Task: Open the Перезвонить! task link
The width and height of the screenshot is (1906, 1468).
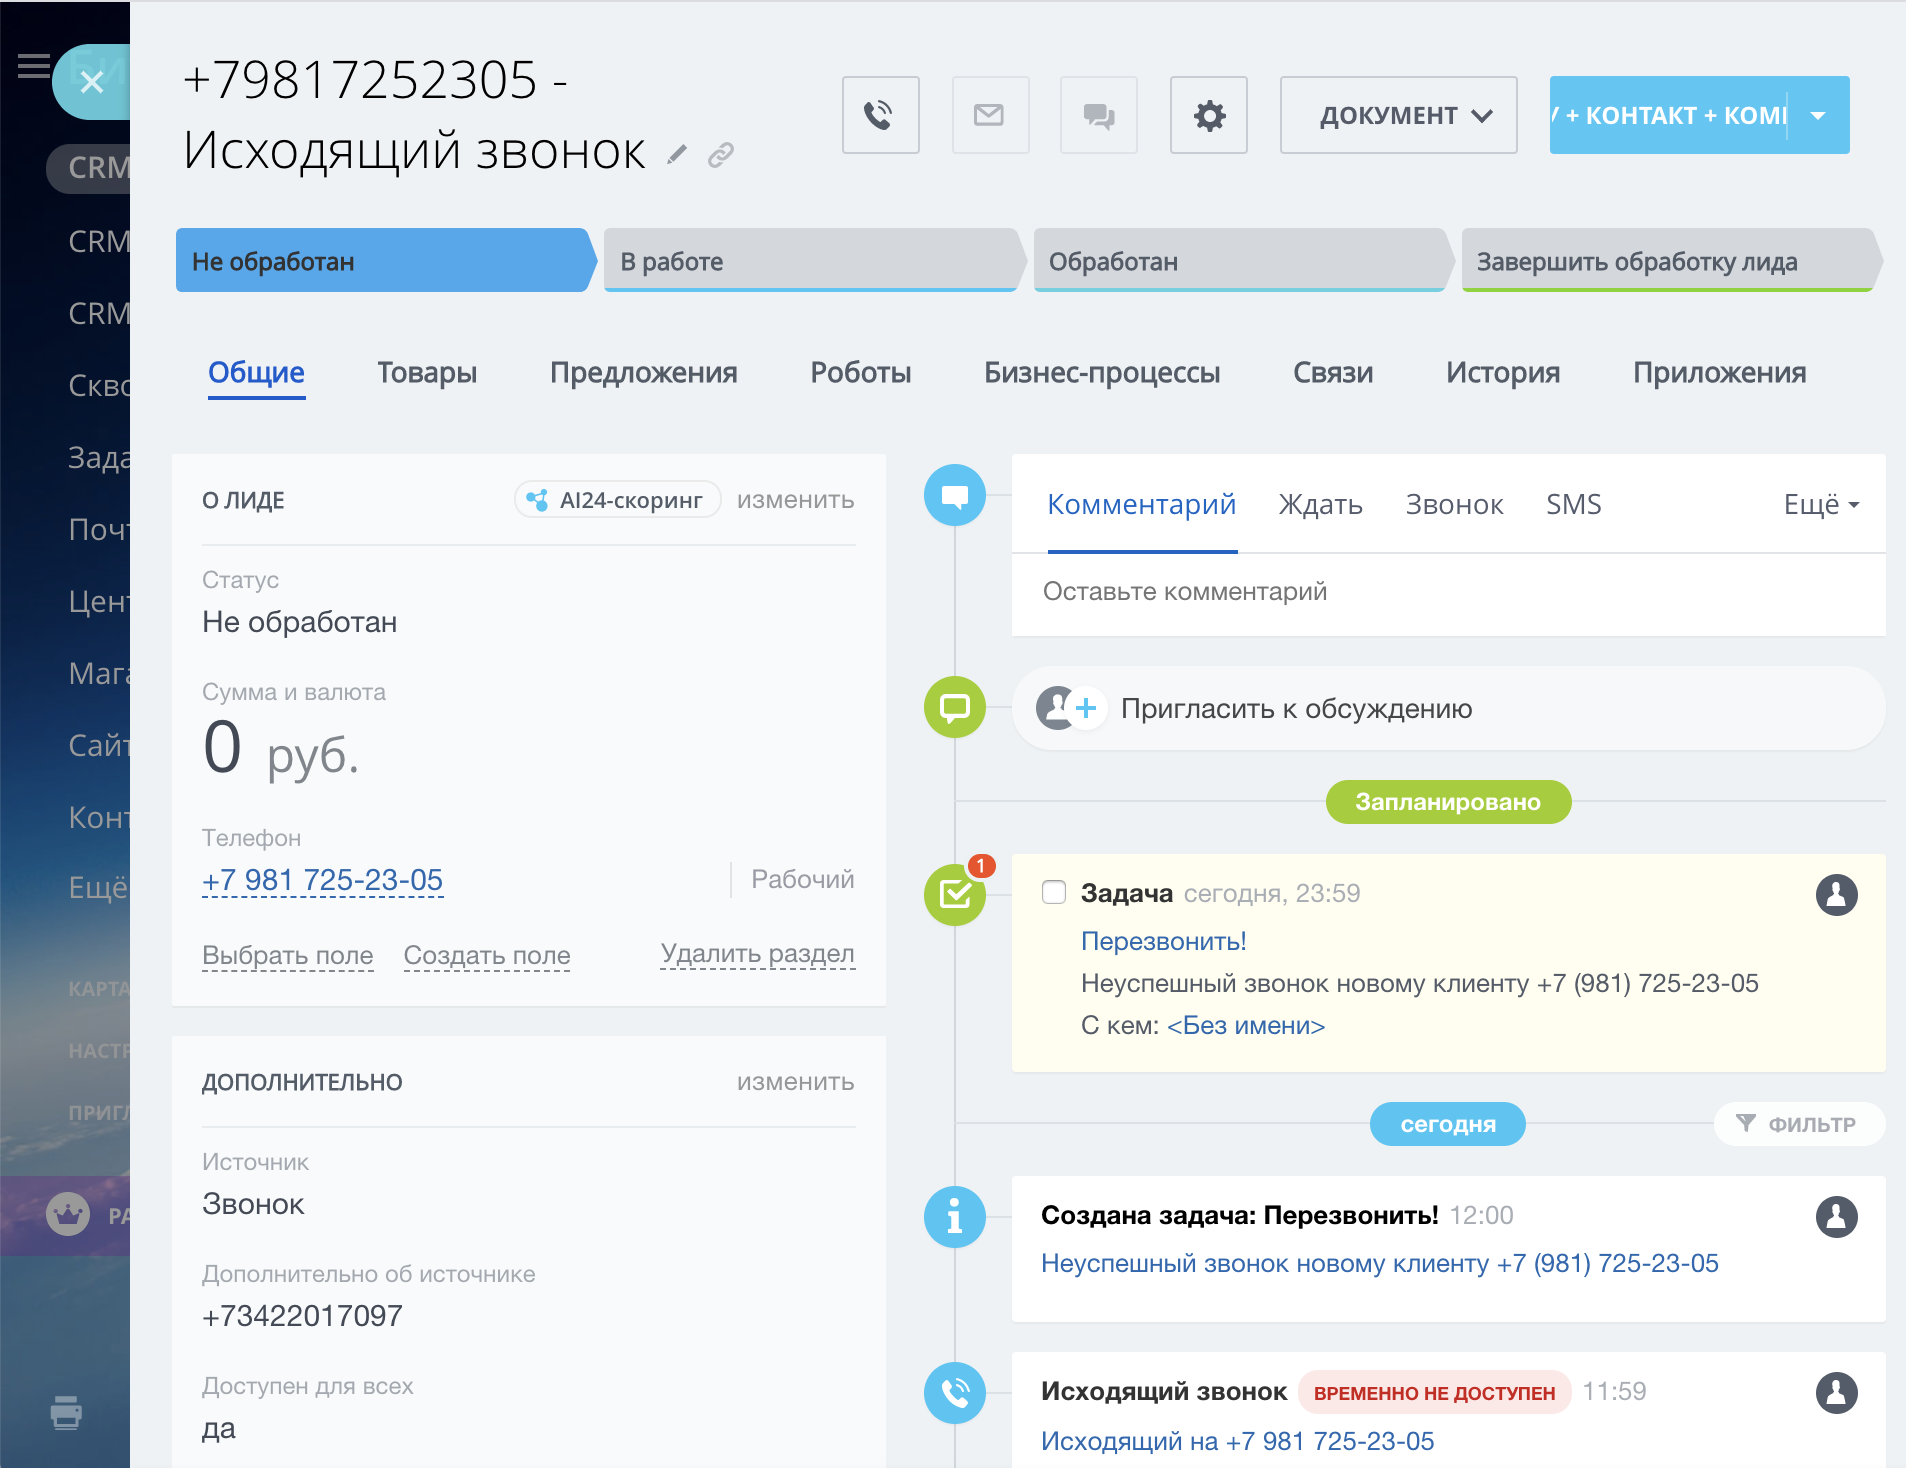Action: click(1163, 941)
